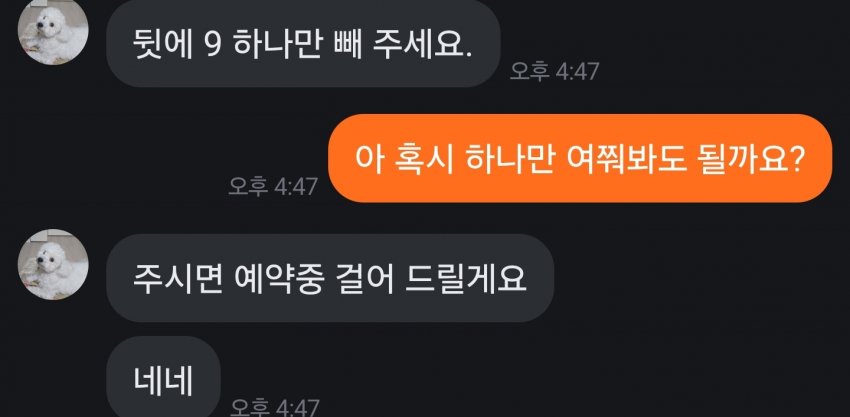
Task: Click the 오후 4:47 timestamp after the first message
Action: coord(554,72)
